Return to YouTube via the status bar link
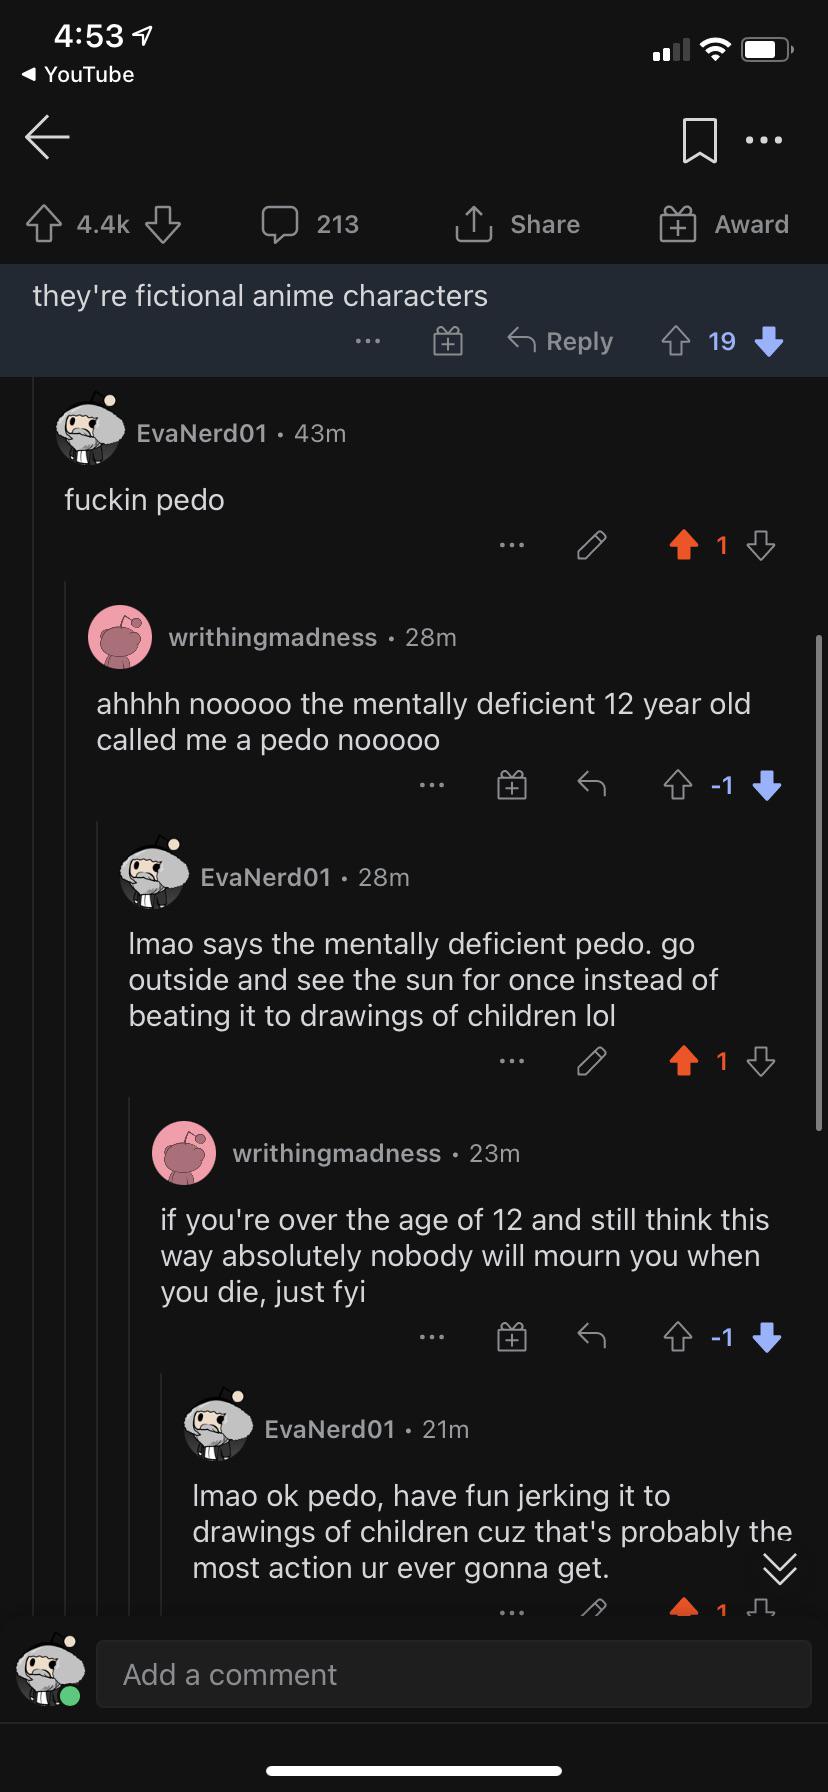The height and width of the screenshot is (1792, 828). [x=78, y=74]
